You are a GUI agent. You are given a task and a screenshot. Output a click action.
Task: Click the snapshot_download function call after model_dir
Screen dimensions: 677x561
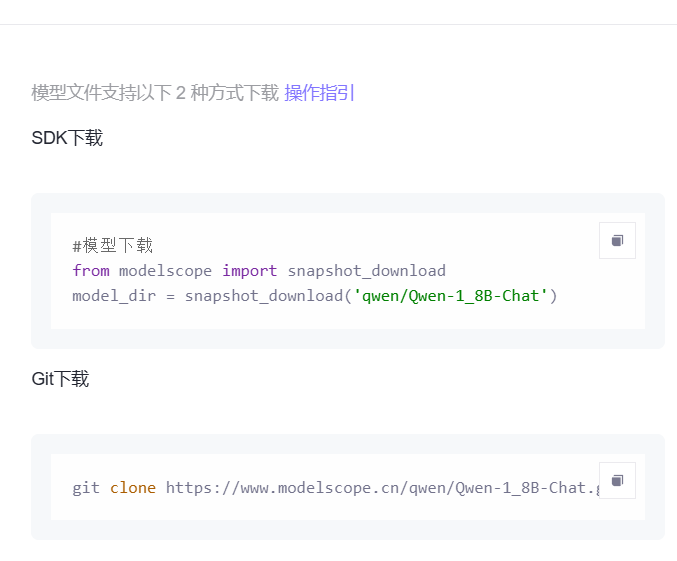tap(264, 296)
